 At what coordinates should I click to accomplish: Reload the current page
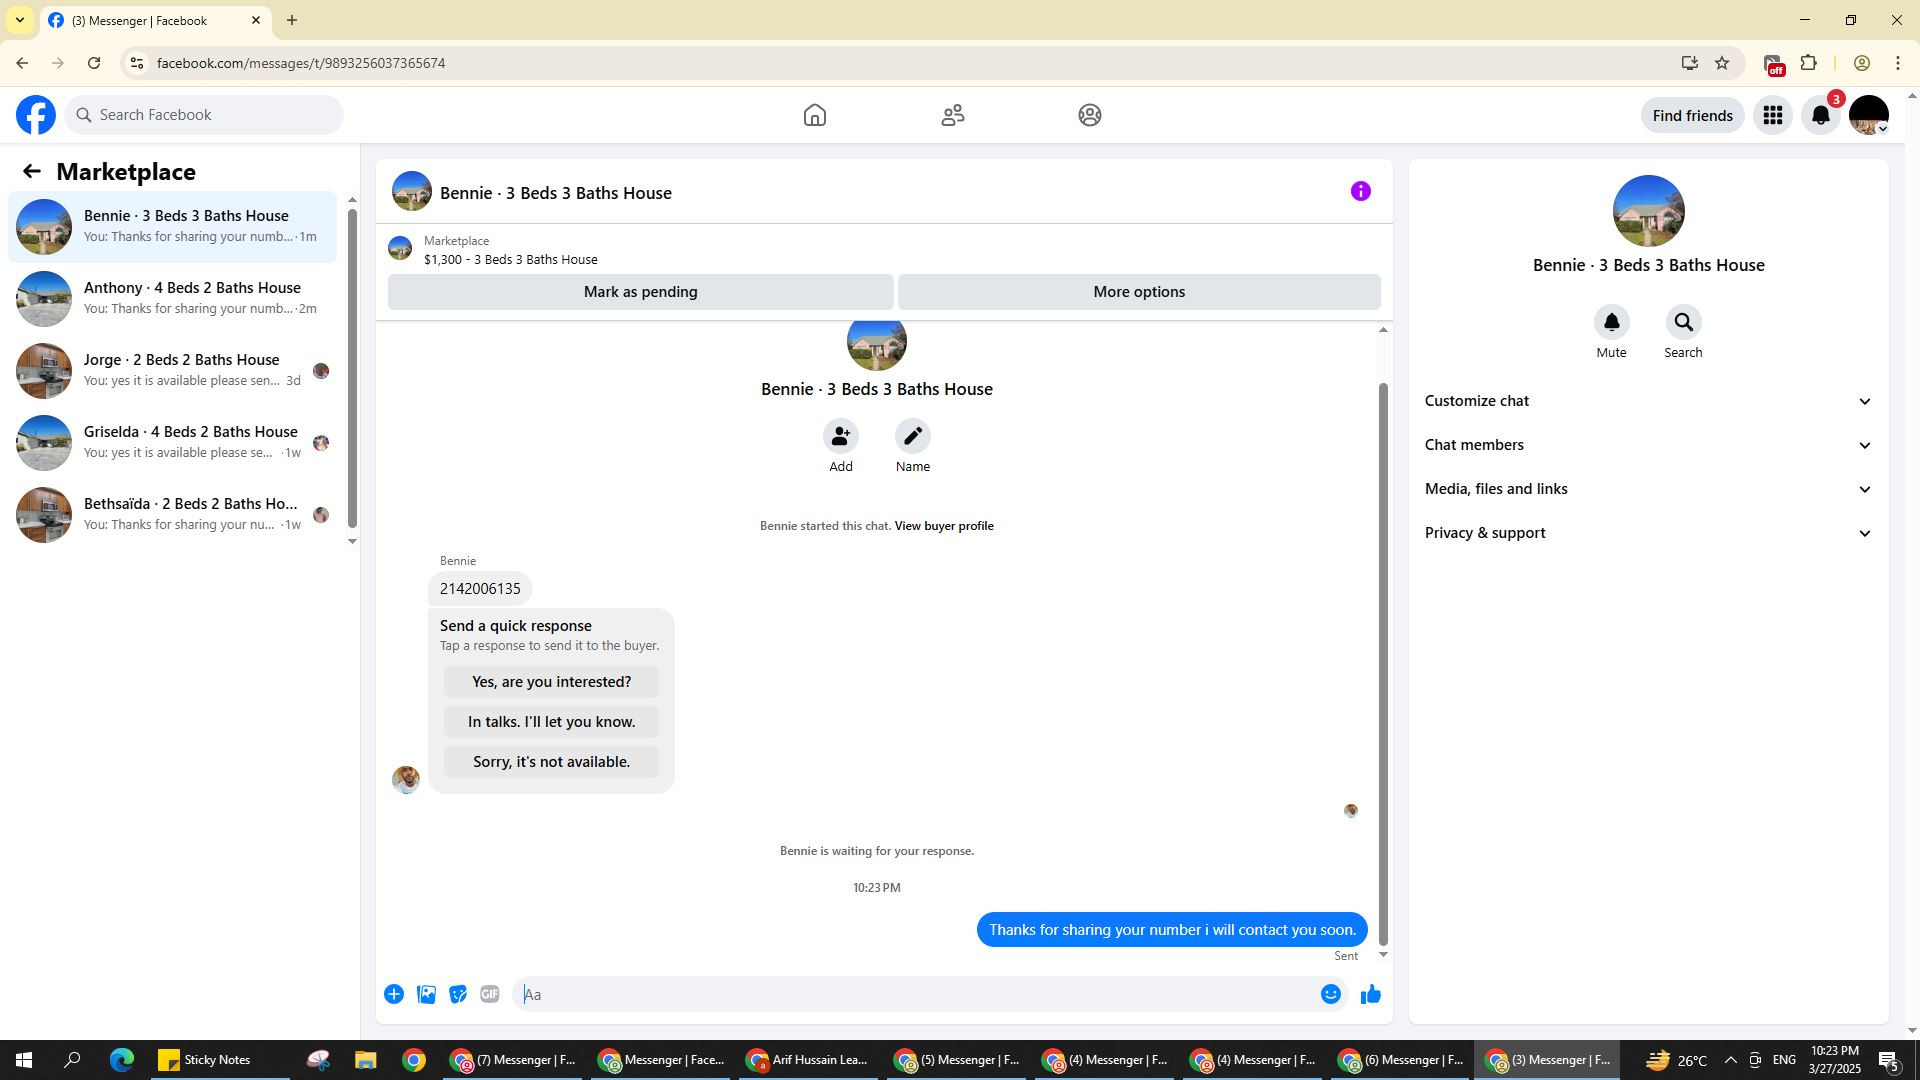[94, 63]
